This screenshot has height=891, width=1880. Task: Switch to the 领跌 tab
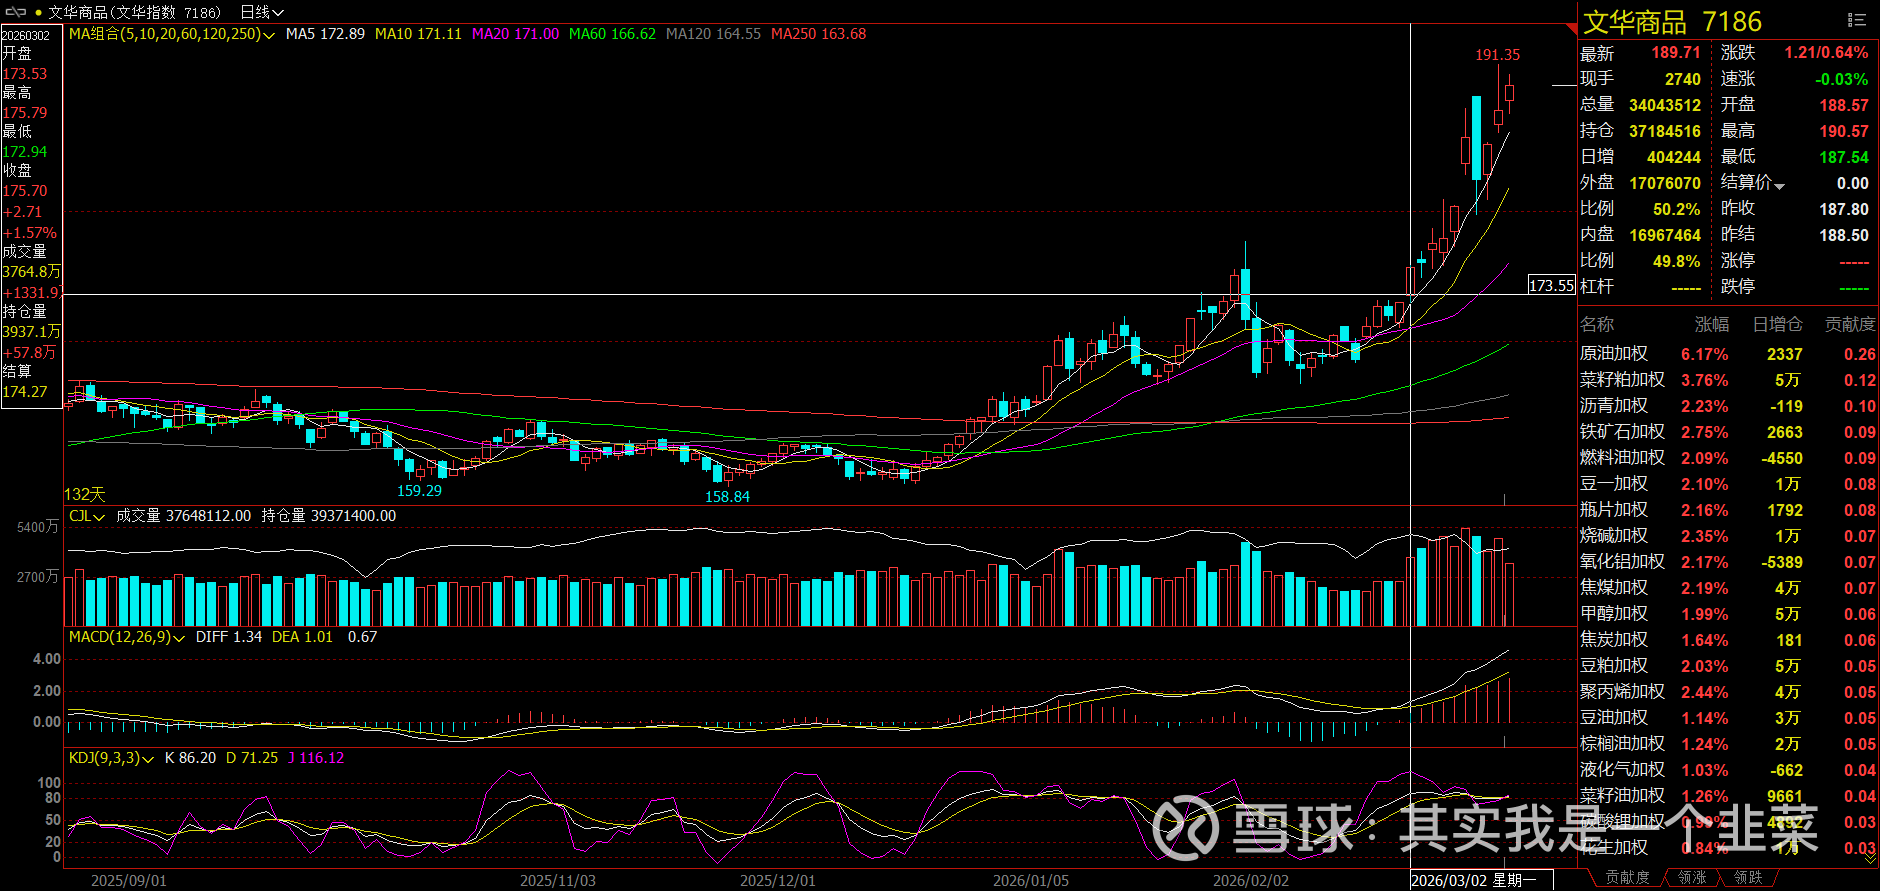1748,877
